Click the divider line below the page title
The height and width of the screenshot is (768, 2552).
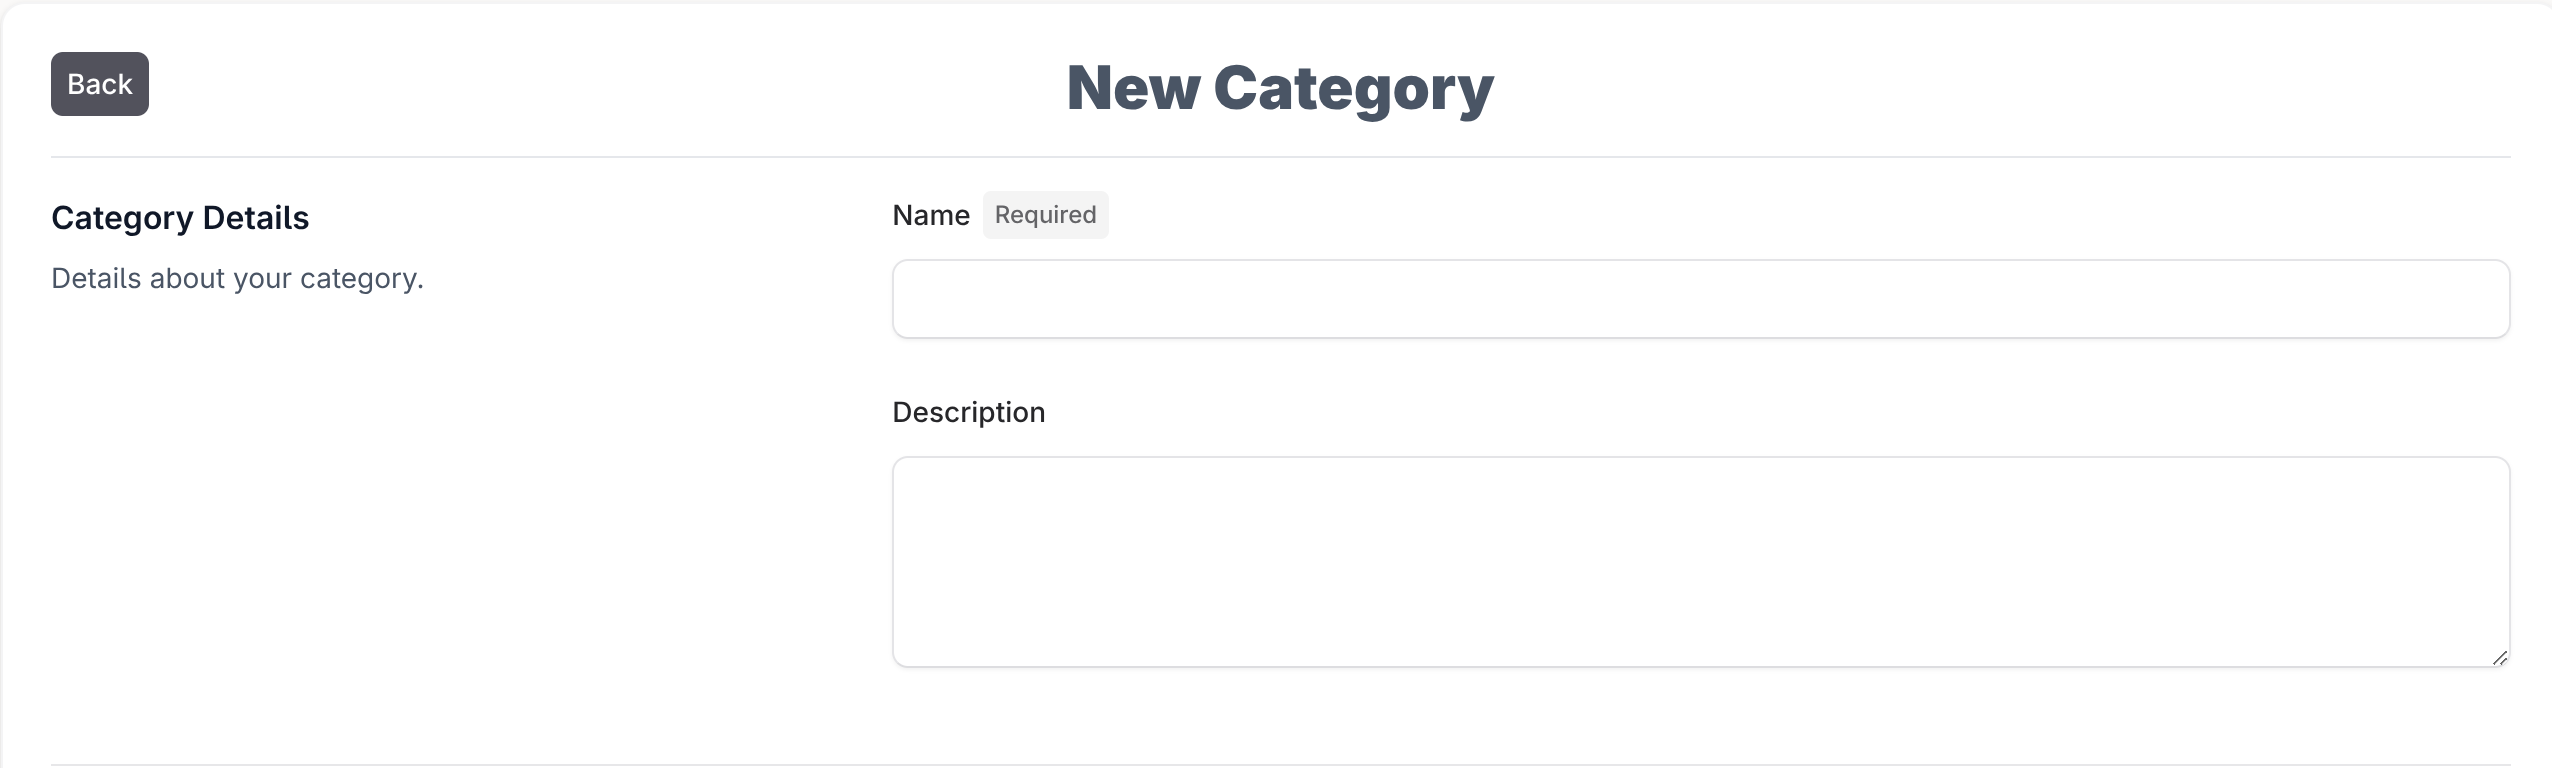click(1280, 157)
